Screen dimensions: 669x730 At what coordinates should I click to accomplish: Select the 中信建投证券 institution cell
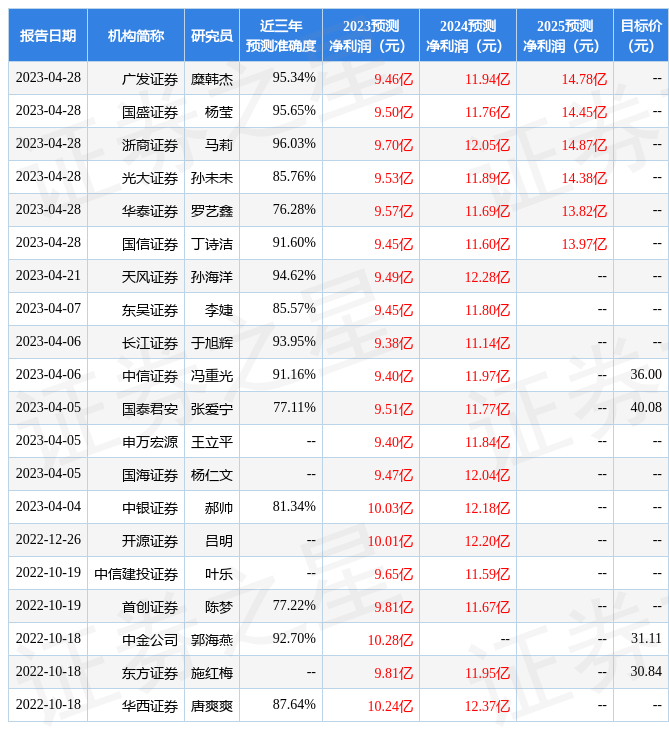point(136,574)
